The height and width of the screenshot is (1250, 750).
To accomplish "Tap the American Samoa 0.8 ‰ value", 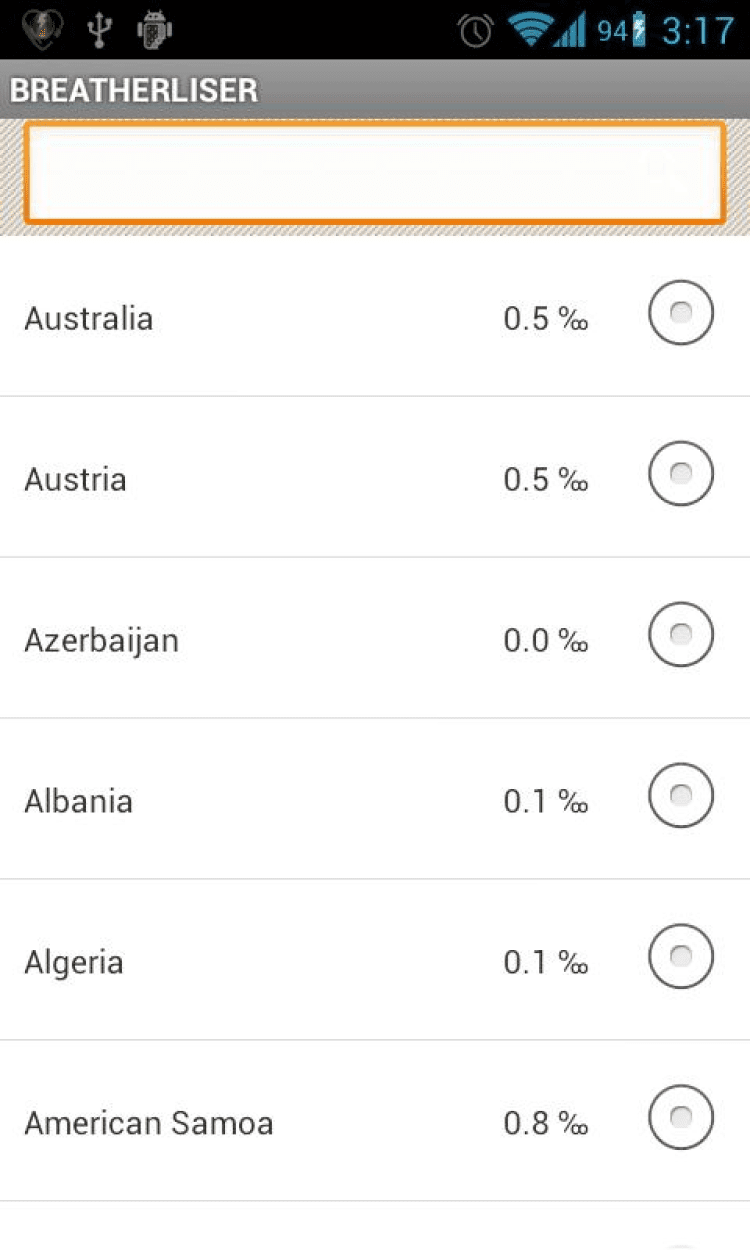I will pos(545,1123).
